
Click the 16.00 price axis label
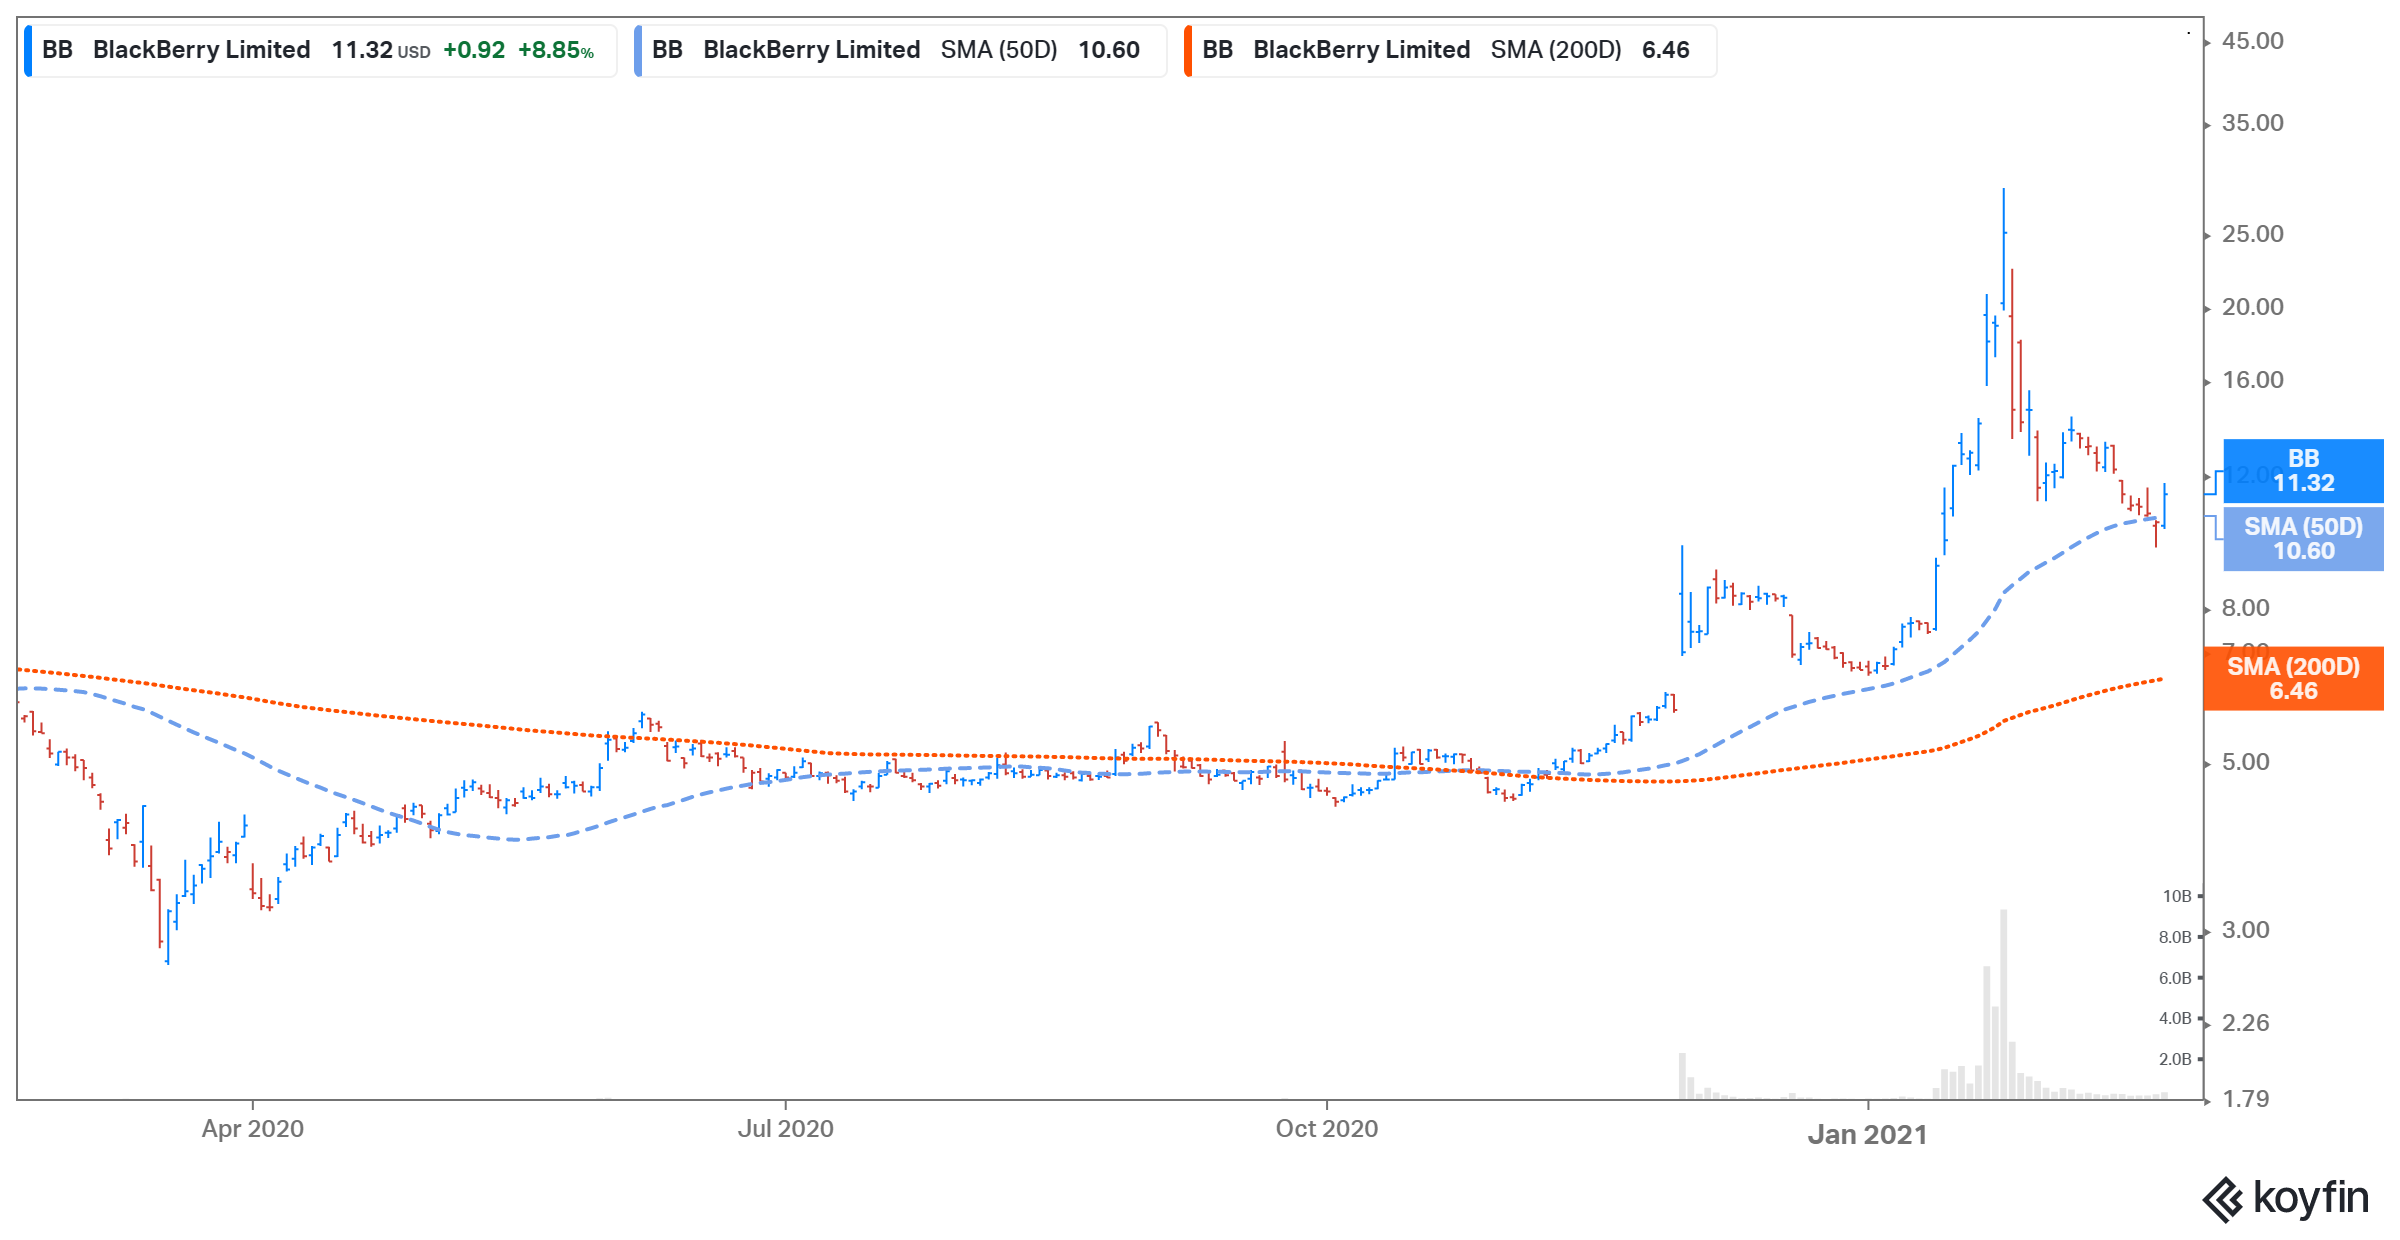(2252, 380)
